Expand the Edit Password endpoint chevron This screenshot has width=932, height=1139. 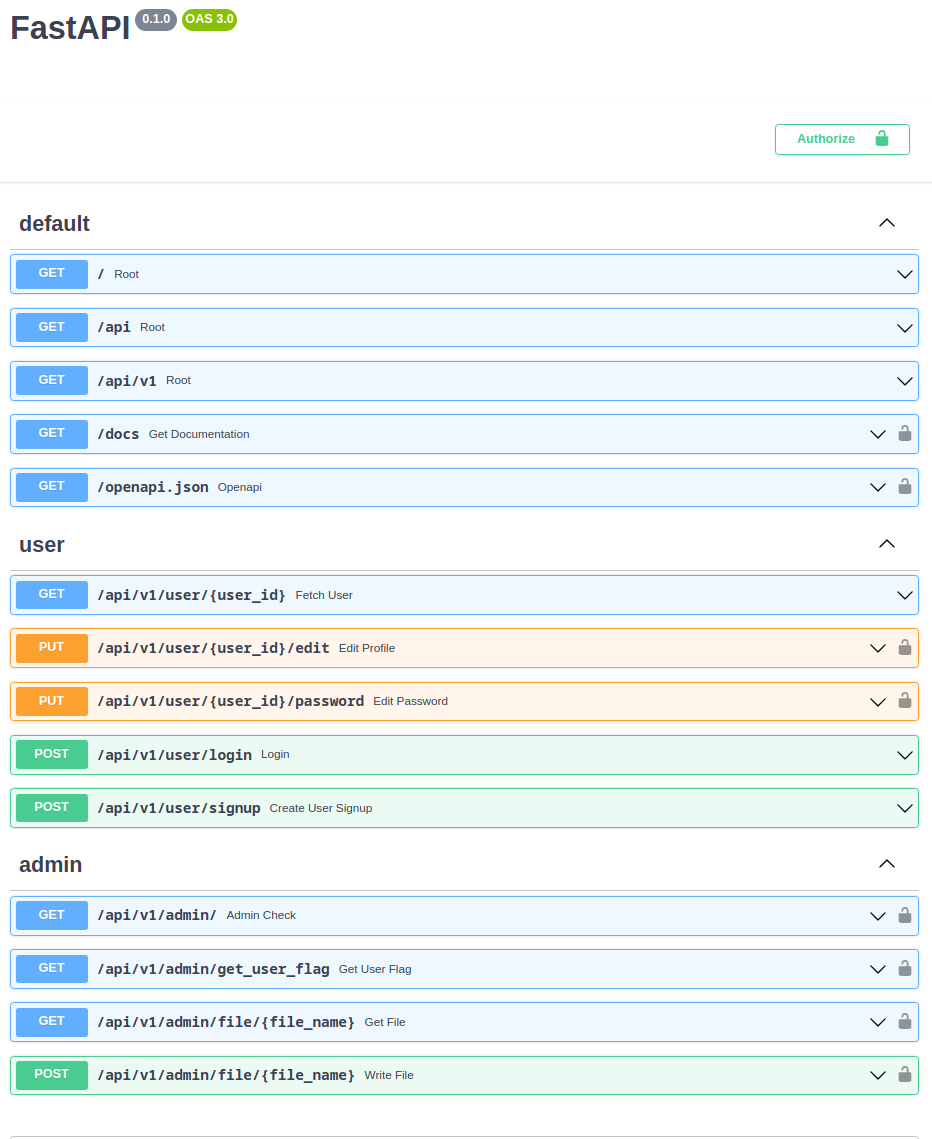point(878,702)
